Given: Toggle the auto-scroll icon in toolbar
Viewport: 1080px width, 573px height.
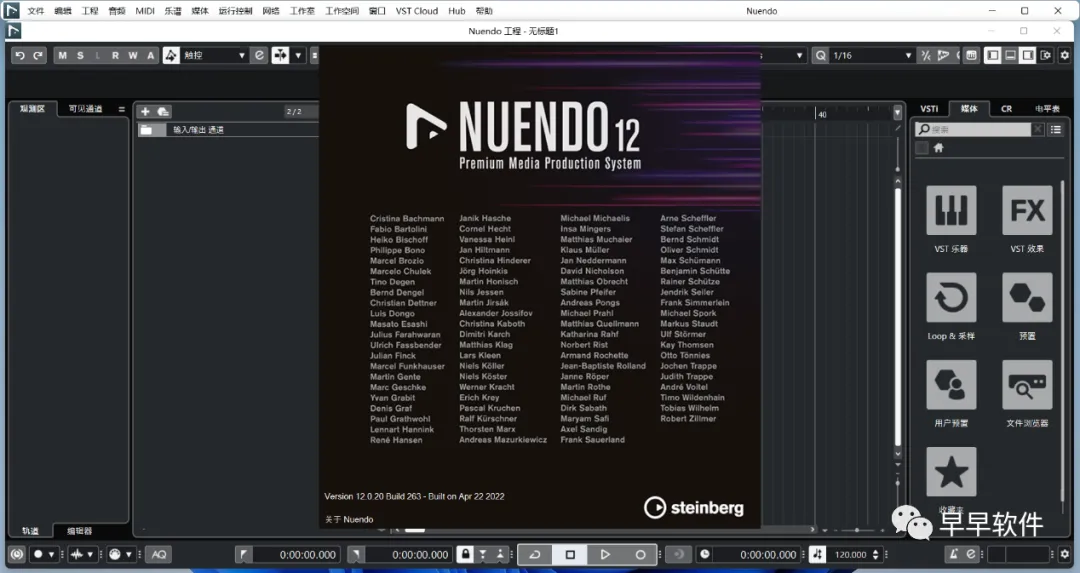Looking at the screenshot, I should tap(280, 55).
